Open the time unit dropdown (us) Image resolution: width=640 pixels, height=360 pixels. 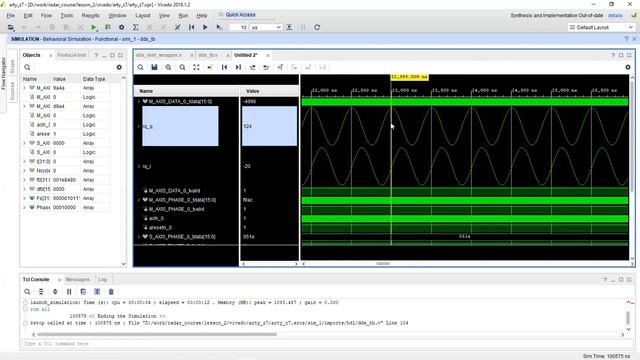(x=266, y=27)
